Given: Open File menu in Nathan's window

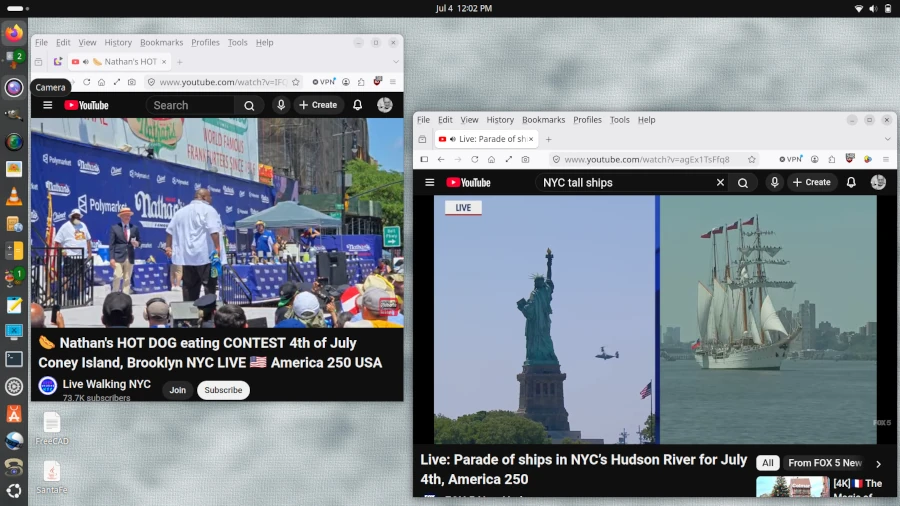Looking at the screenshot, I should pos(41,42).
